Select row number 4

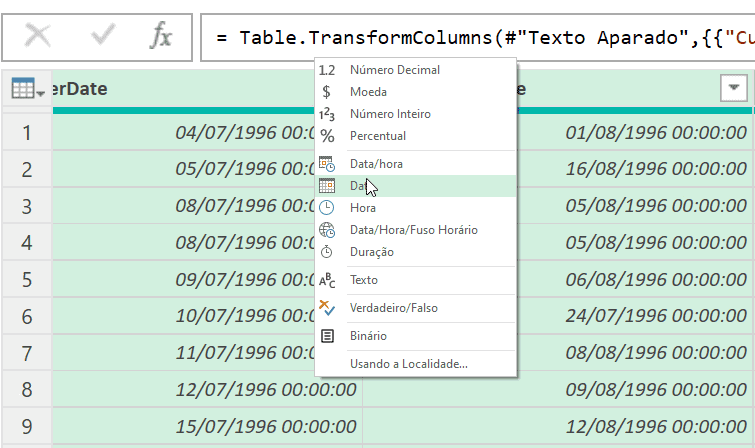pyautogui.click(x=27, y=243)
